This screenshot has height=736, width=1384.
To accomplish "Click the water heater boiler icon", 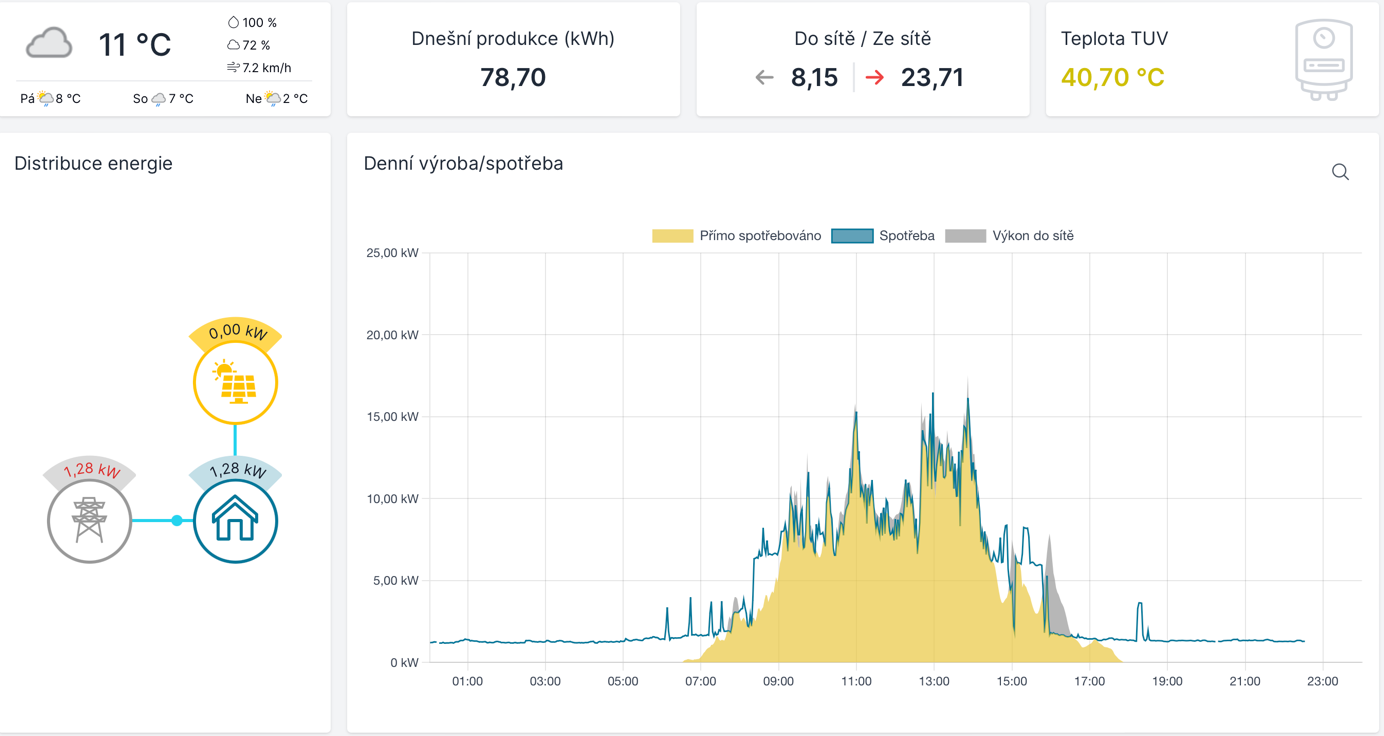I will pyautogui.click(x=1323, y=61).
